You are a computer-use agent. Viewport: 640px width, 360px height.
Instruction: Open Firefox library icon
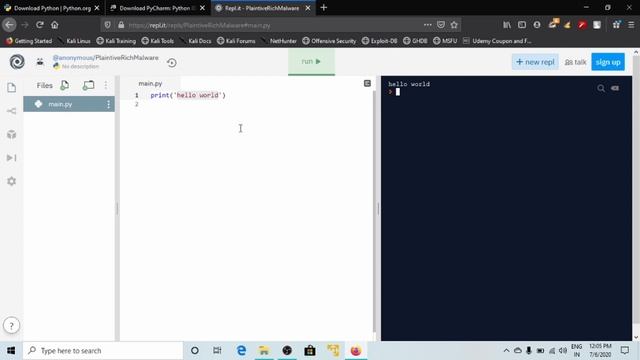pyautogui.click(x=507, y=25)
